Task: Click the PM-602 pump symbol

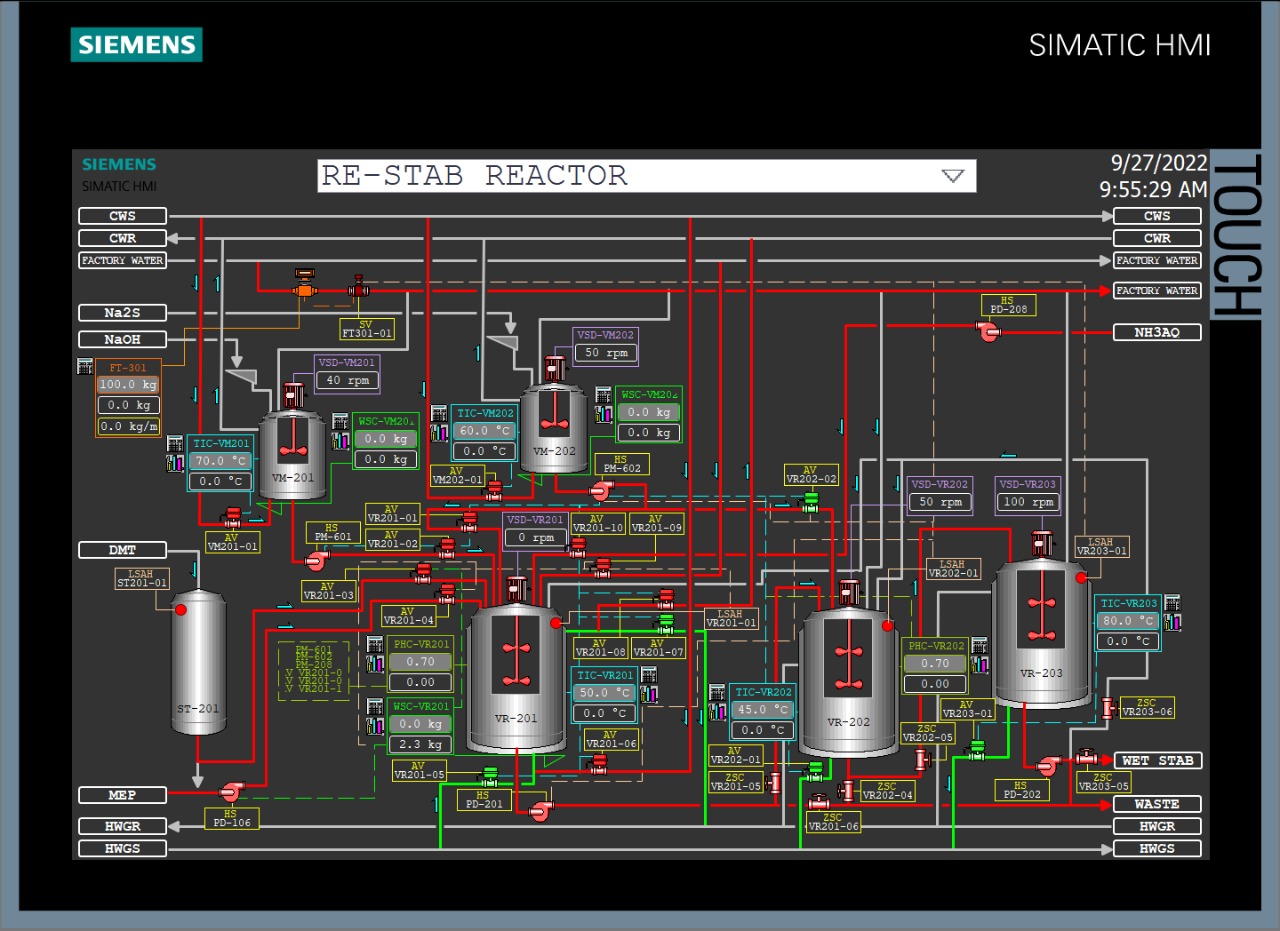Action: pyautogui.click(x=600, y=490)
